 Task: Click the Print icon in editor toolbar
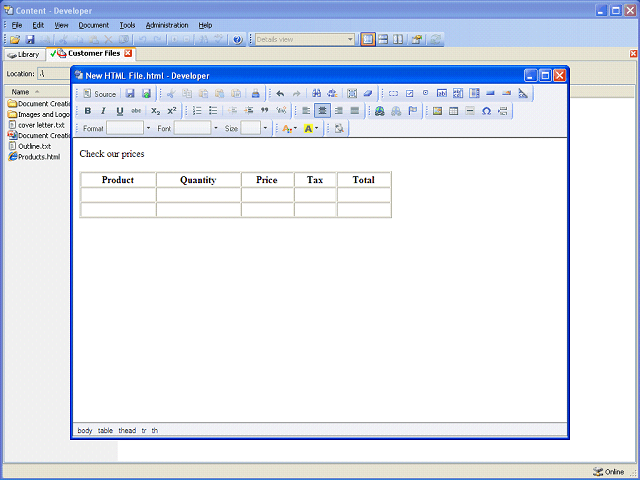point(256,93)
